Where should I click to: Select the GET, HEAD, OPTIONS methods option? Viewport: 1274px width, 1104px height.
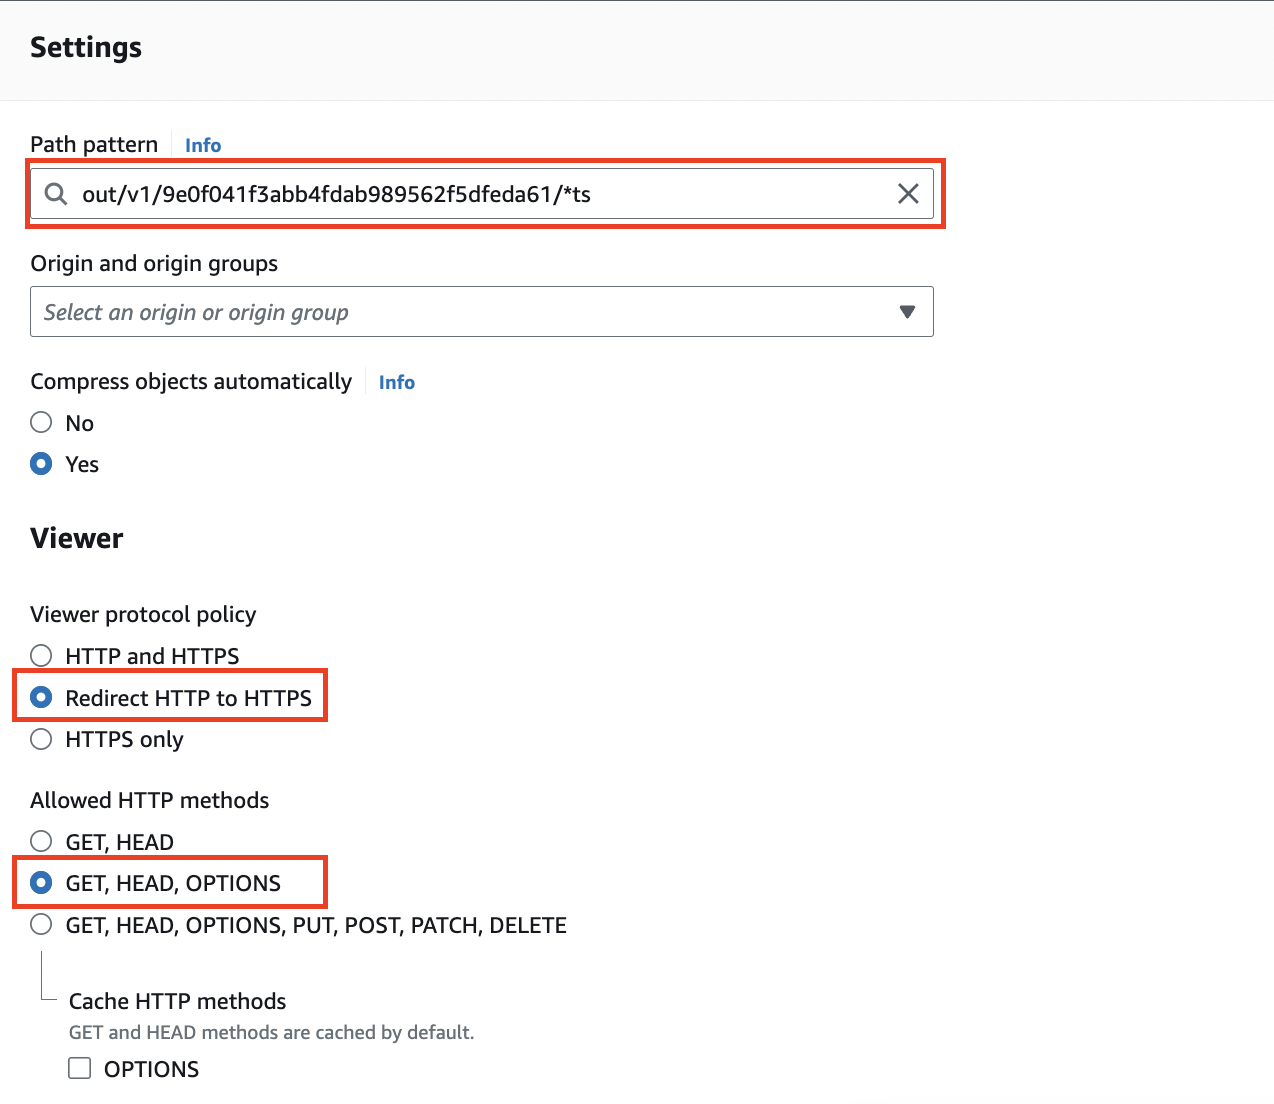(x=41, y=883)
